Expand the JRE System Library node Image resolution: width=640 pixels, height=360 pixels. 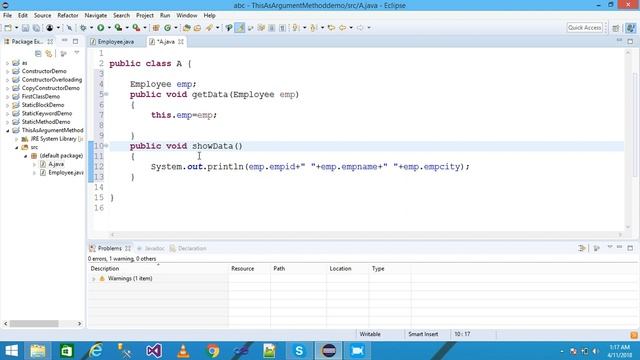tap(17, 139)
